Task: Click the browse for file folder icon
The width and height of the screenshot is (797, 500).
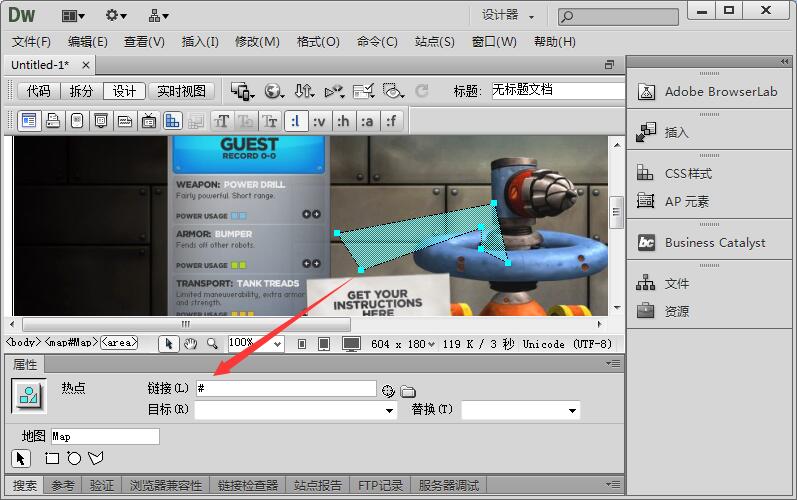Action: tap(408, 391)
